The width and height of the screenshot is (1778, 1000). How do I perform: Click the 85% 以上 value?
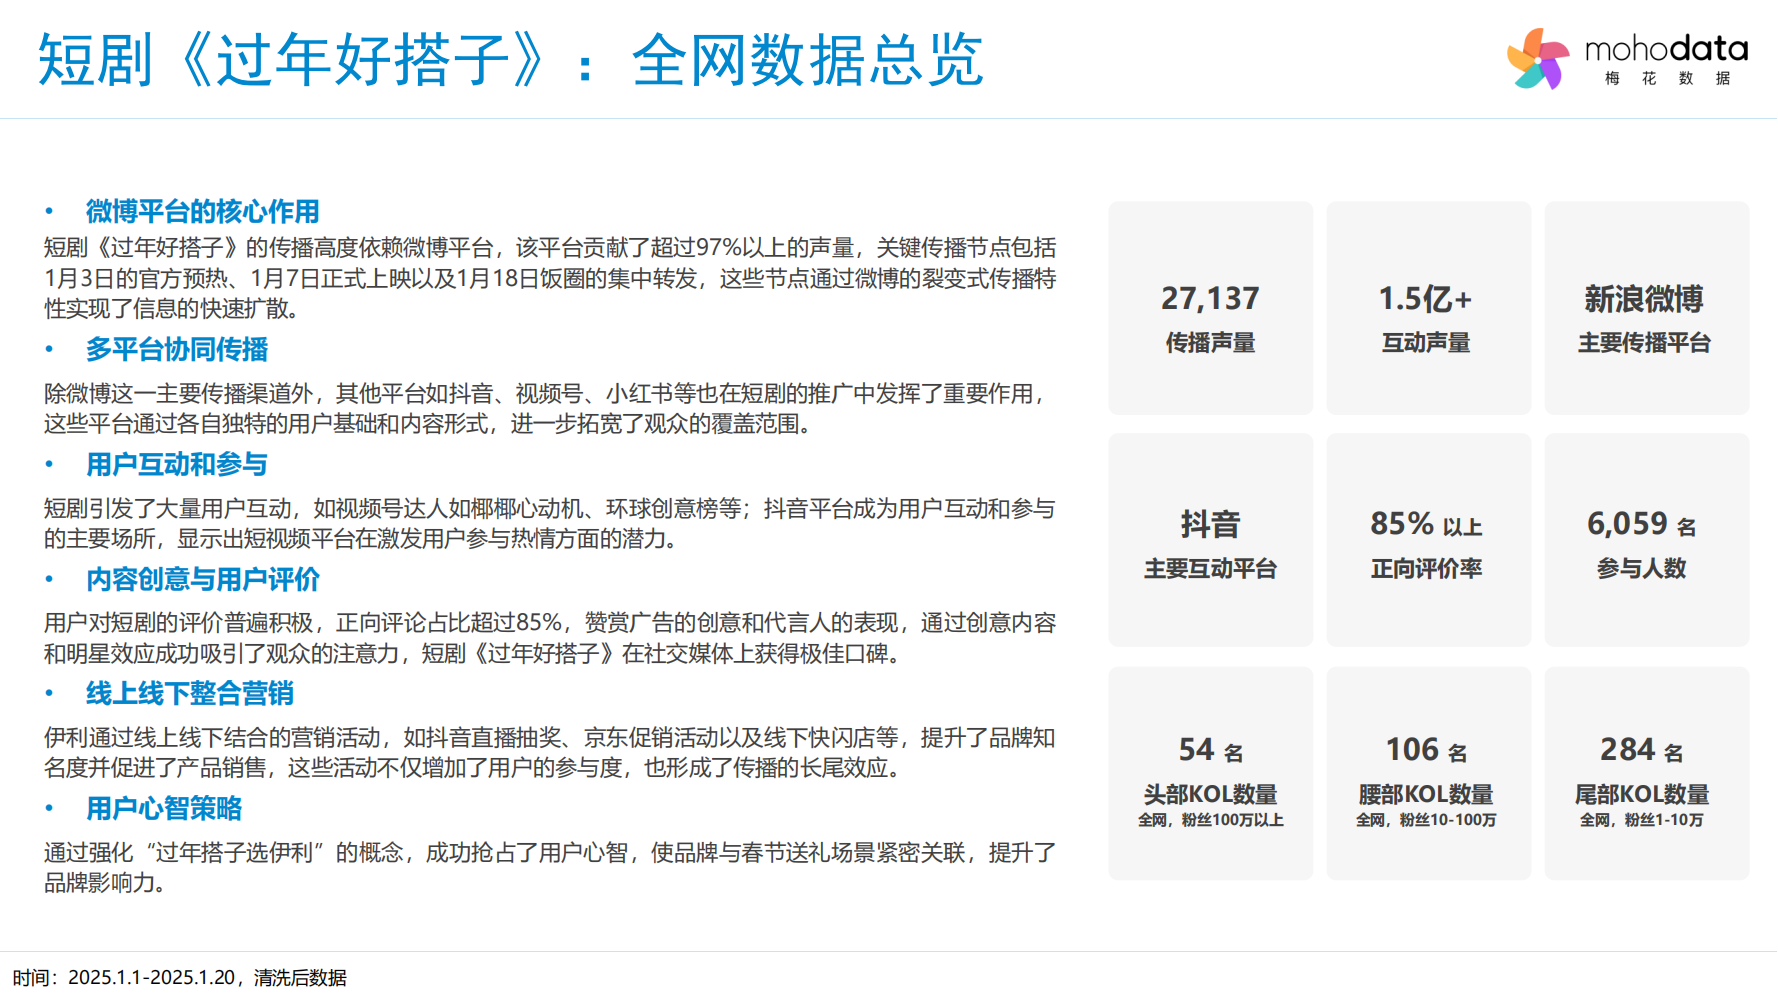coord(1426,524)
